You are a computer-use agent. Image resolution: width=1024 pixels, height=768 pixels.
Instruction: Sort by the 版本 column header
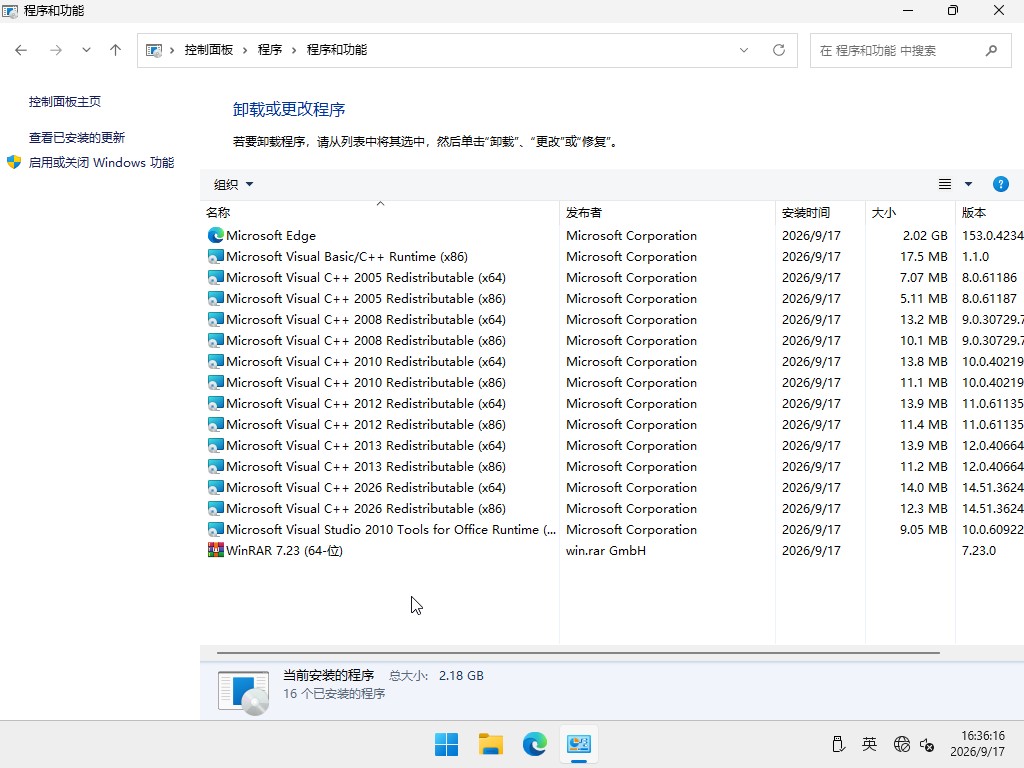click(989, 212)
